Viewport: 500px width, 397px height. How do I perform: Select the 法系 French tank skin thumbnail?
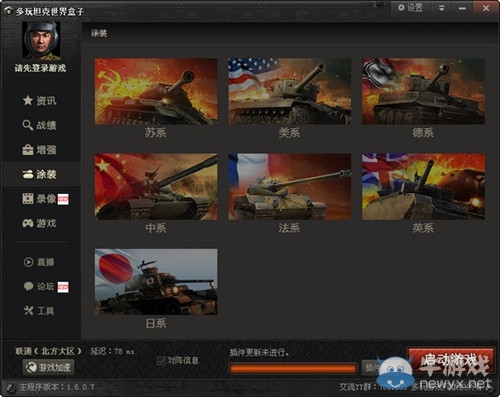click(289, 187)
